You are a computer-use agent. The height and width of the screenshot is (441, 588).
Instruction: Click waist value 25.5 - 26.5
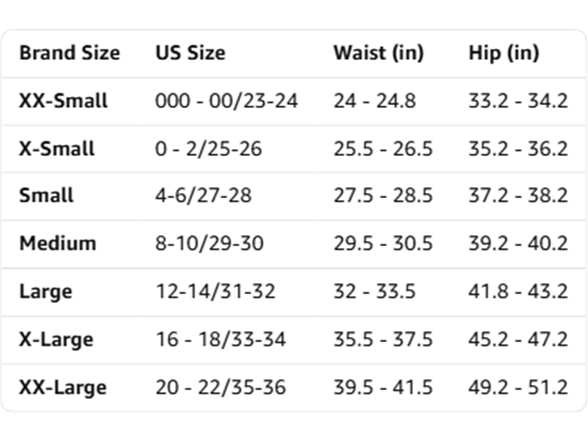point(383,149)
